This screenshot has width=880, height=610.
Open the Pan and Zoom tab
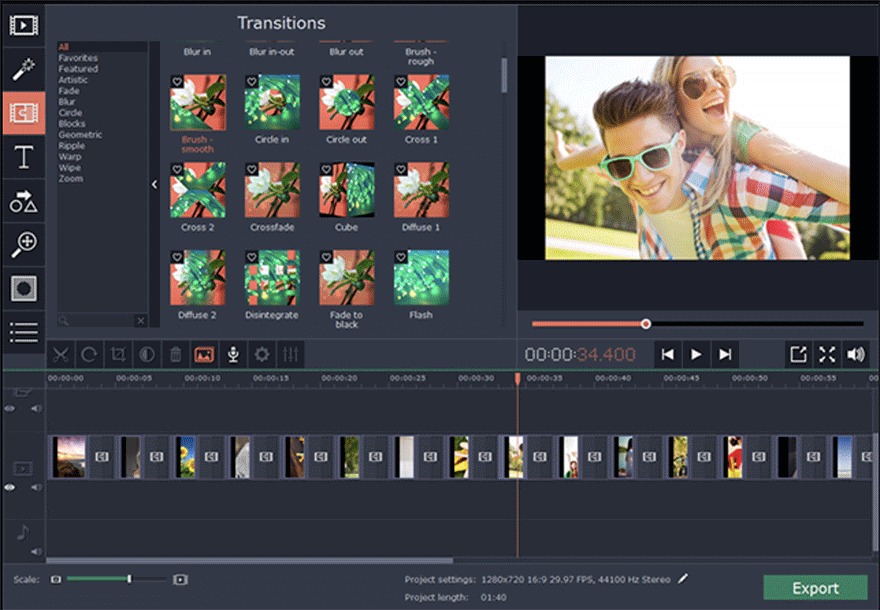[24, 245]
